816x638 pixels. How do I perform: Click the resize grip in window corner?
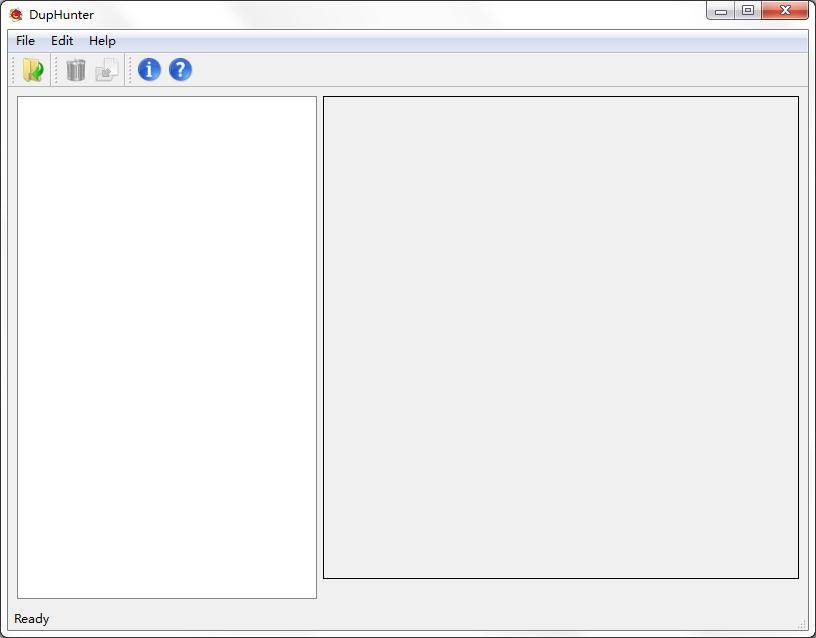pyautogui.click(x=801, y=624)
